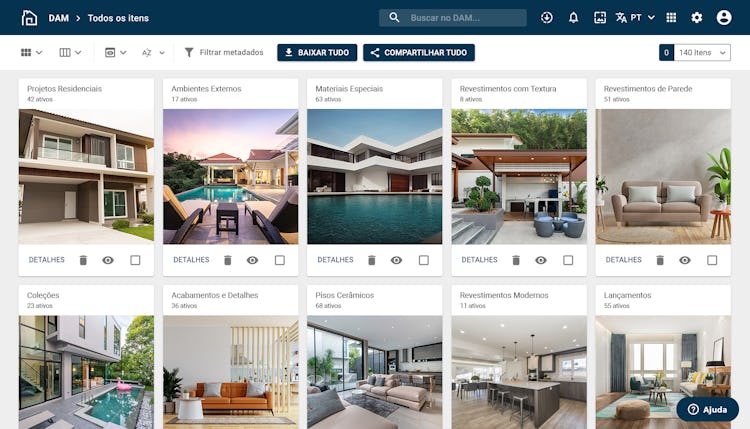The height and width of the screenshot is (429, 750).
Task: Expand the AZ sort order dropdown
Action: tap(153, 53)
